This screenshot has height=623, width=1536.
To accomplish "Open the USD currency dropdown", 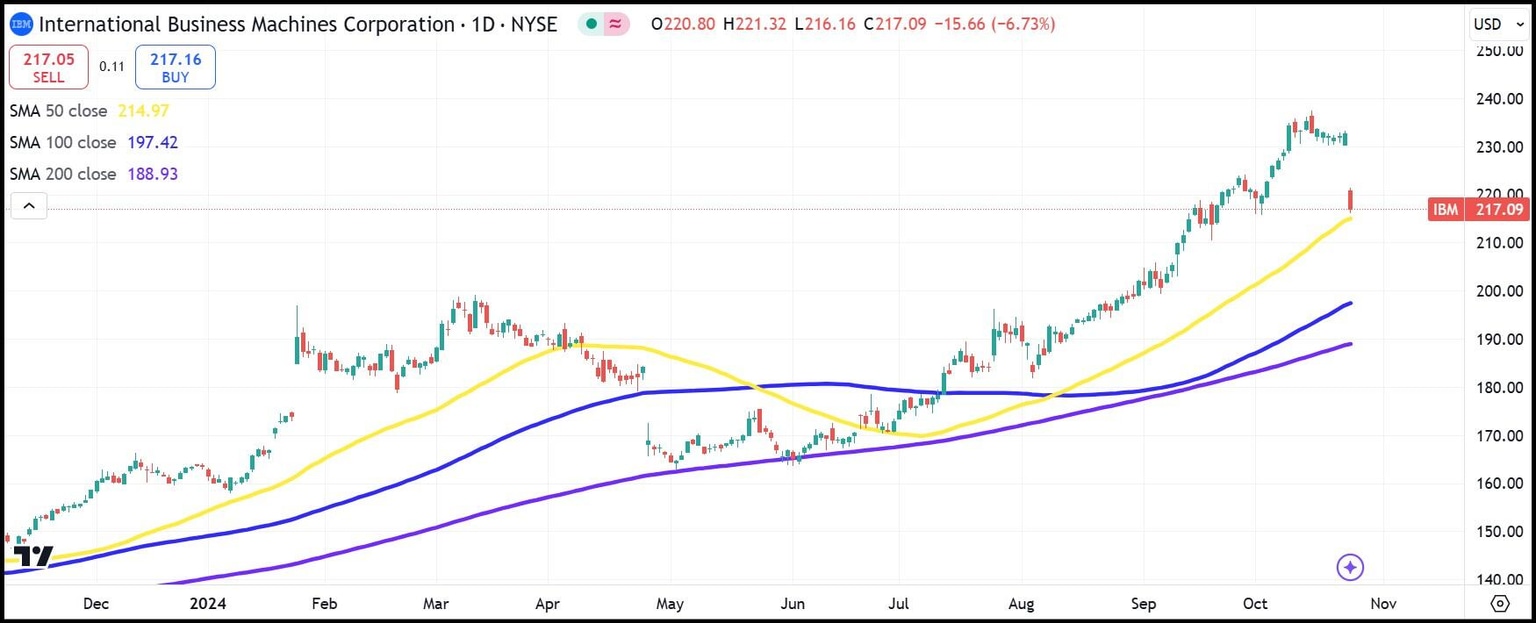I will (1500, 23).
